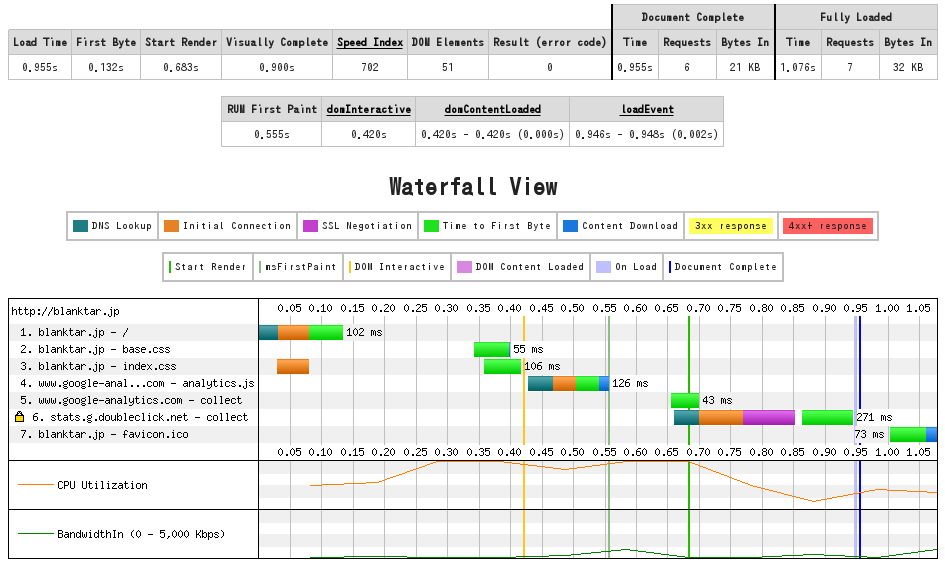Click the blue Content Download legend swatch
Viewport: 945px width, 562px height.
[x=569, y=226]
